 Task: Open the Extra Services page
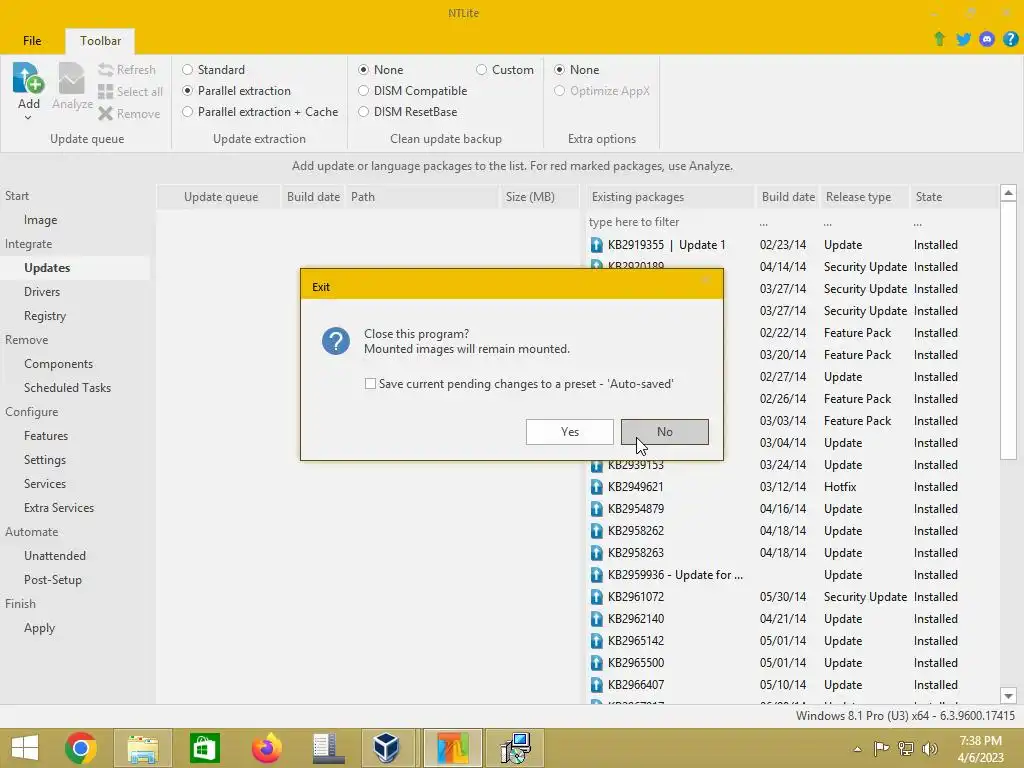[x=59, y=507]
